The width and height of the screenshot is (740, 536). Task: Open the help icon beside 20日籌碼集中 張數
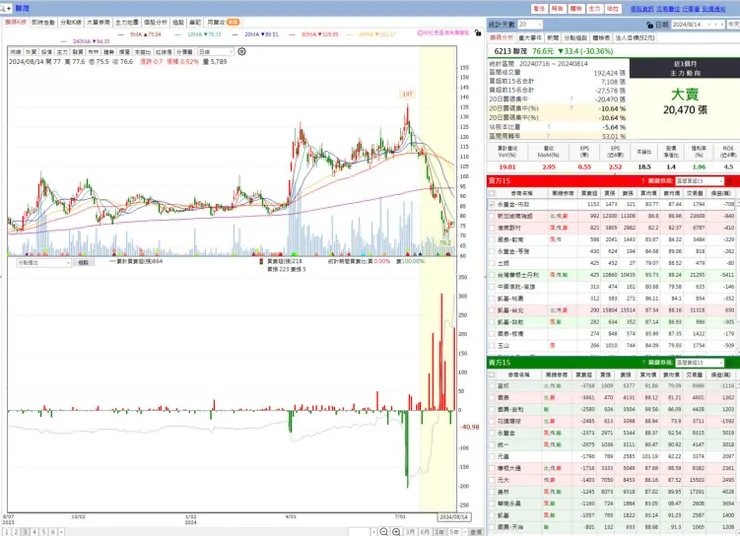click(x=571, y=99)
